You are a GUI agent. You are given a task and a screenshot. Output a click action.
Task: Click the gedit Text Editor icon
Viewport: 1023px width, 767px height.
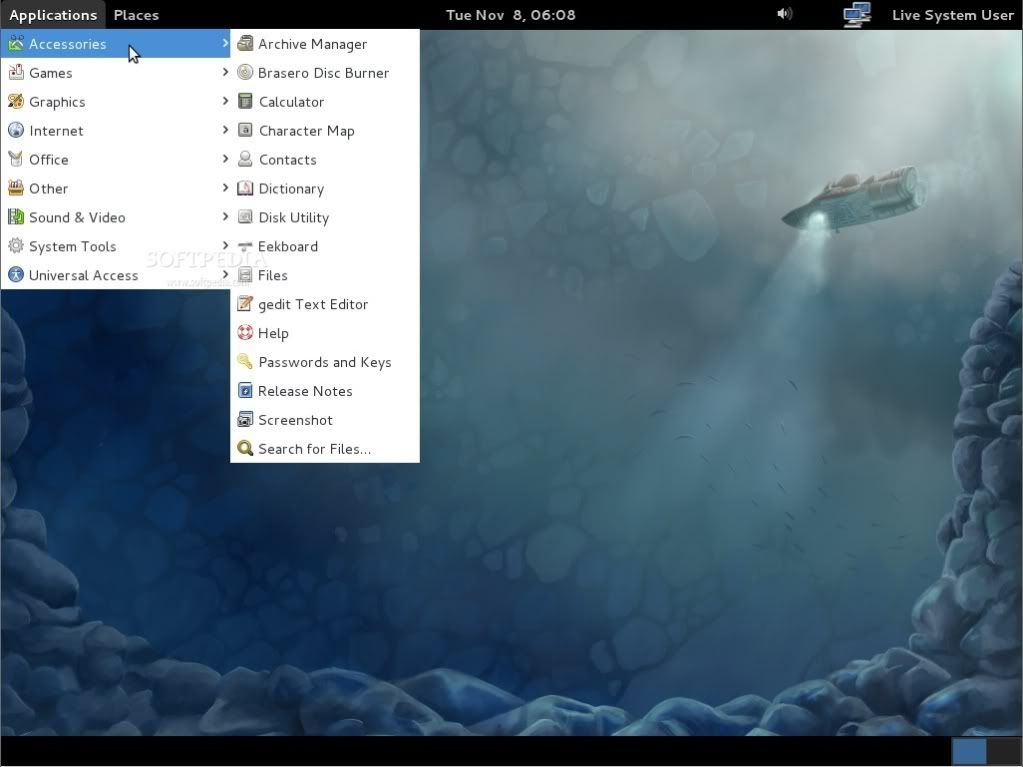pyautogui.click(x=245, y=304)
